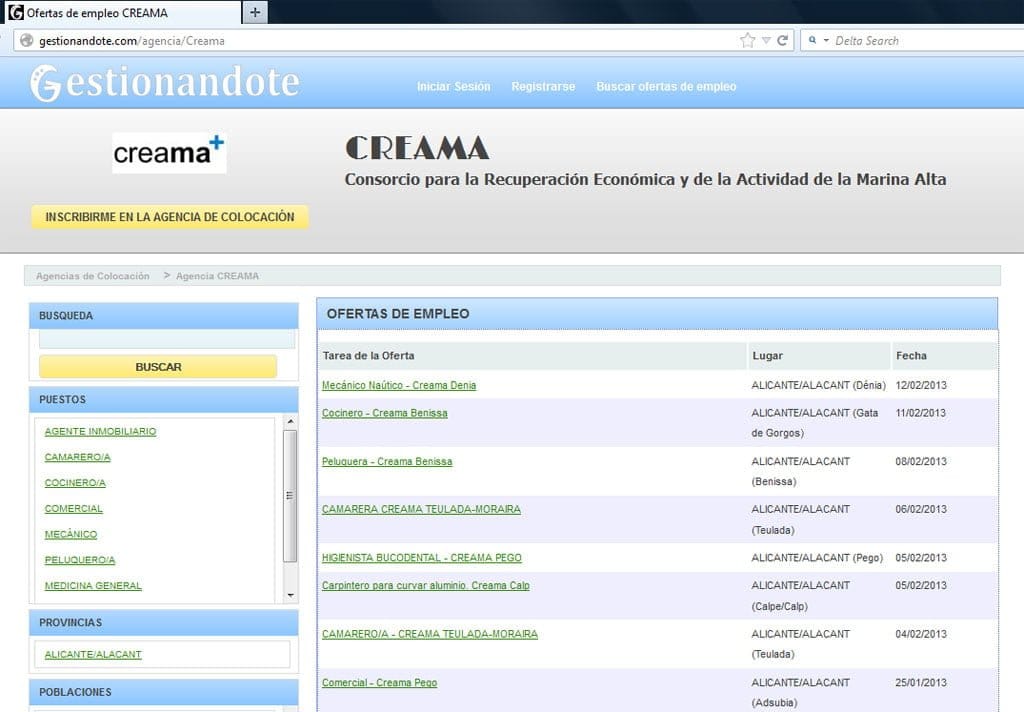Click the reload page icon
This screenshot has height=712, width=1024.
tap(782, 41)
